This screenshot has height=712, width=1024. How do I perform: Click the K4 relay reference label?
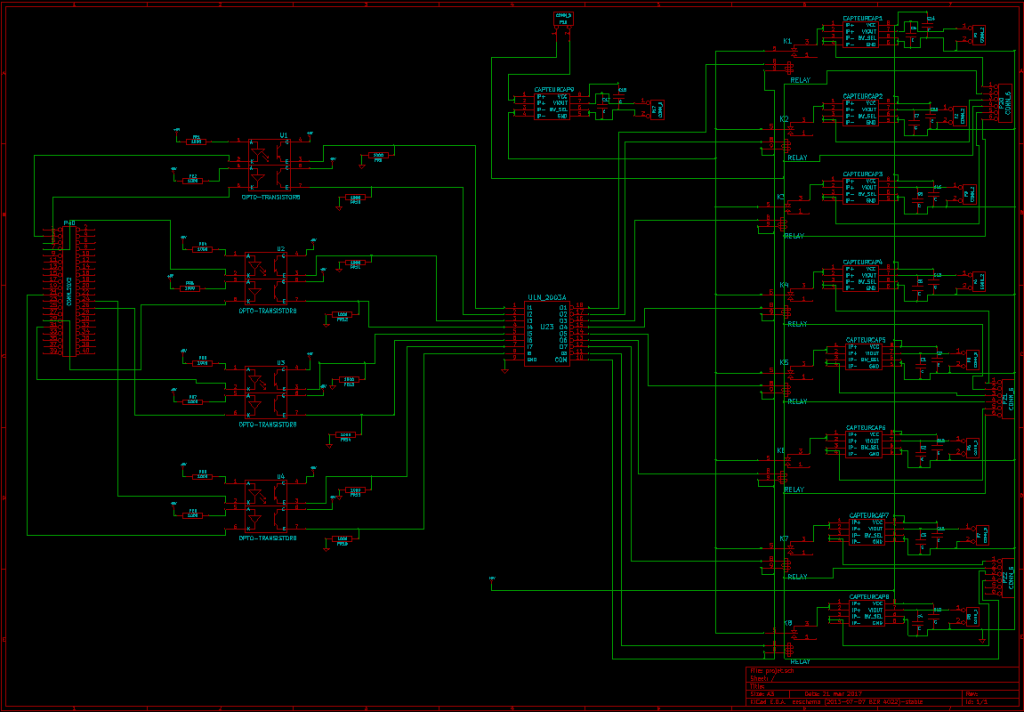[784, 285]
